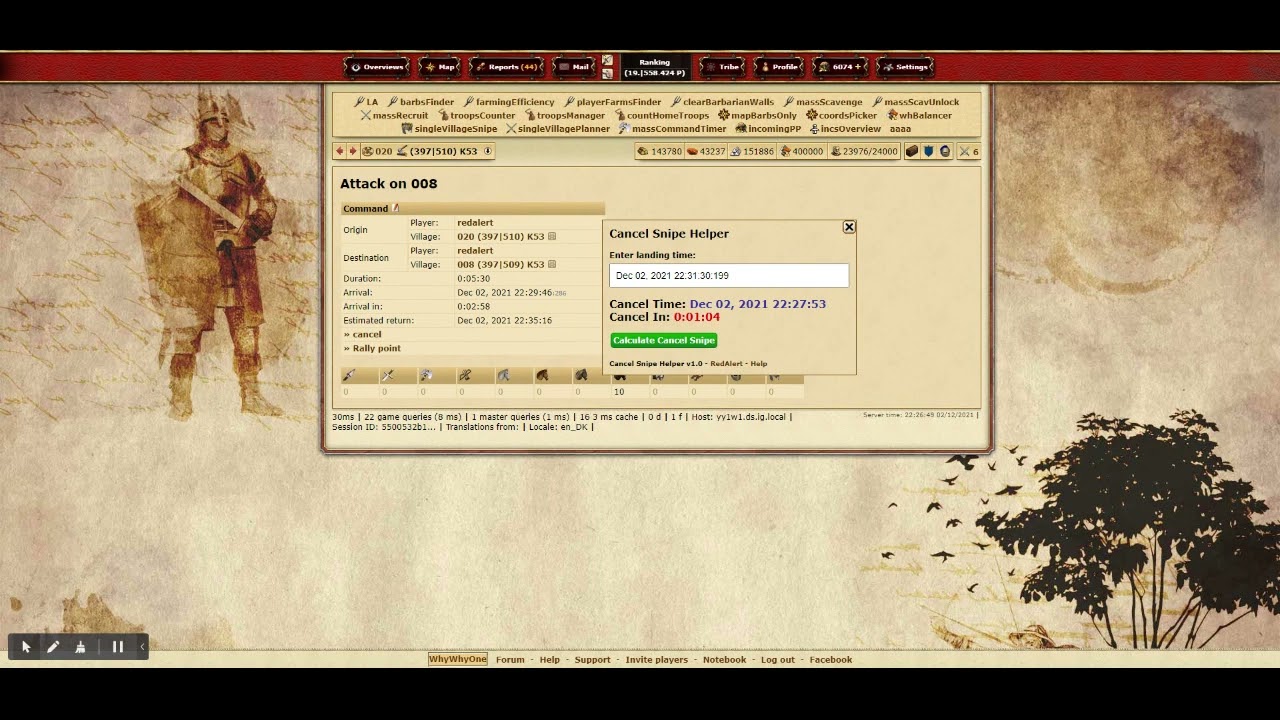The image size is (1280, 720).
Task: Click the incoming attacks counter showing 6
Action: pyautogui.click(x=969, y=151)
